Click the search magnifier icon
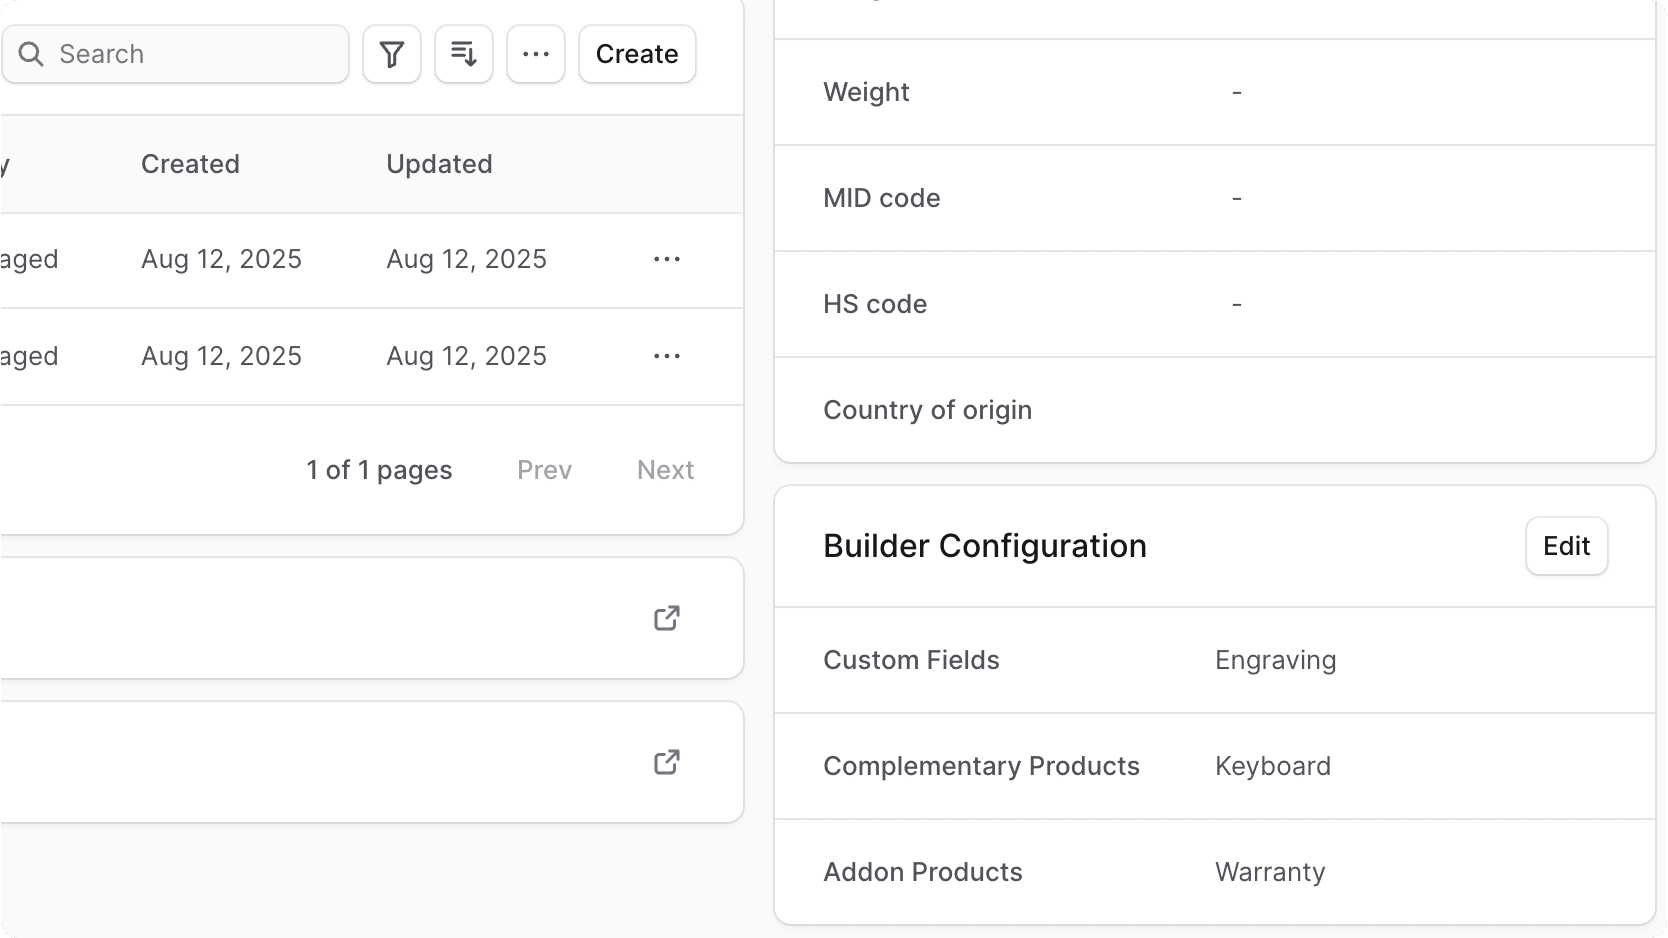The width and height of the screenshot is (1668, 938). (31, 54)
